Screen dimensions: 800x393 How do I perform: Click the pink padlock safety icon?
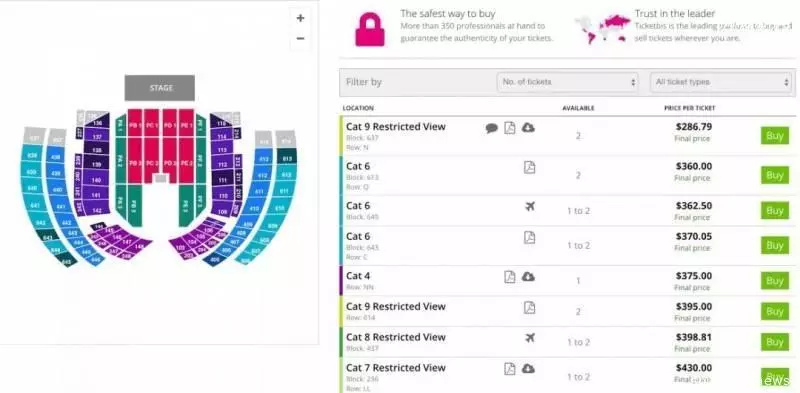370,30
